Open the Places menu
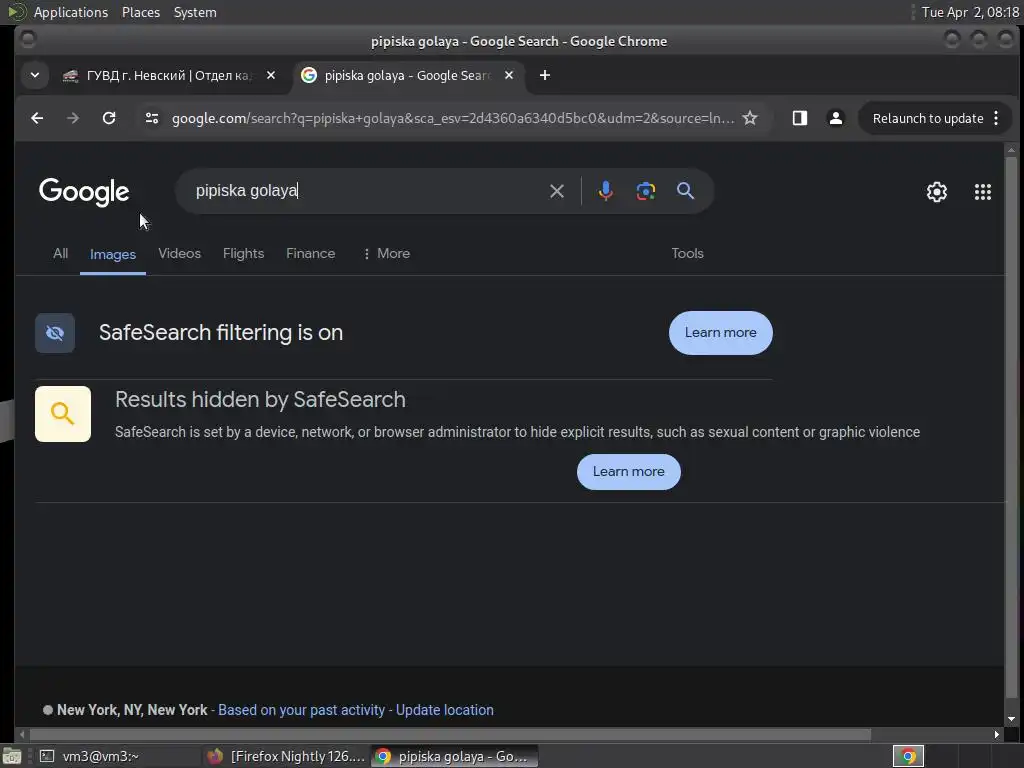 140,12
